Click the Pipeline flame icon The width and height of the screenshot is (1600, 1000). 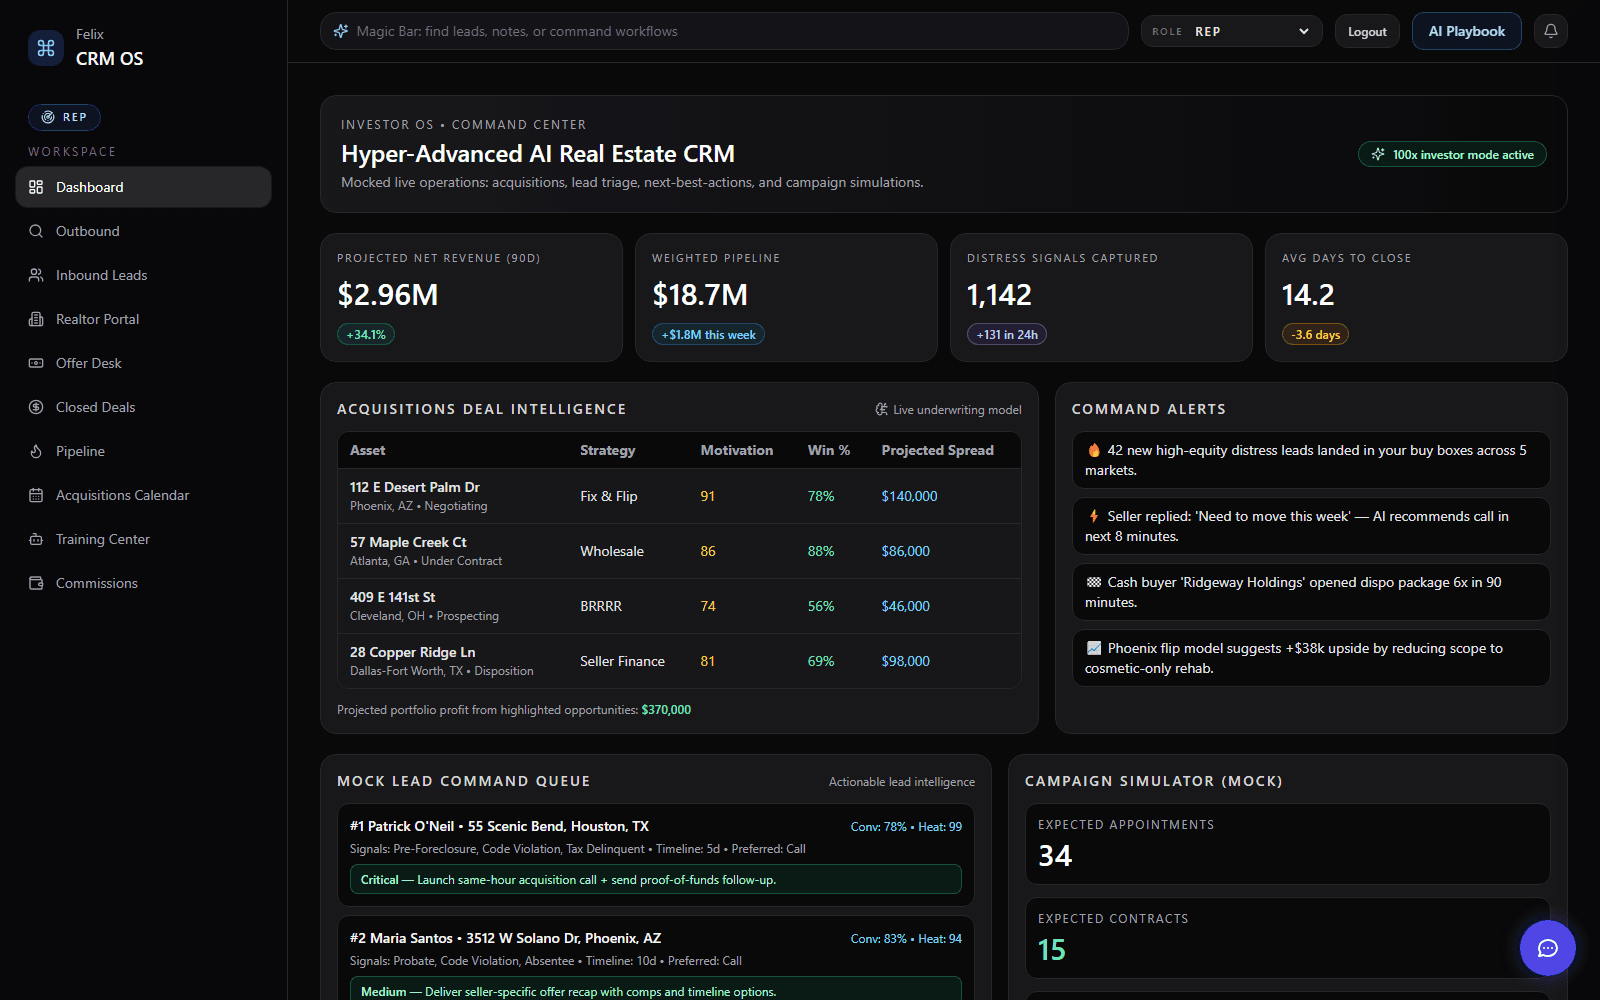(36, 451)
